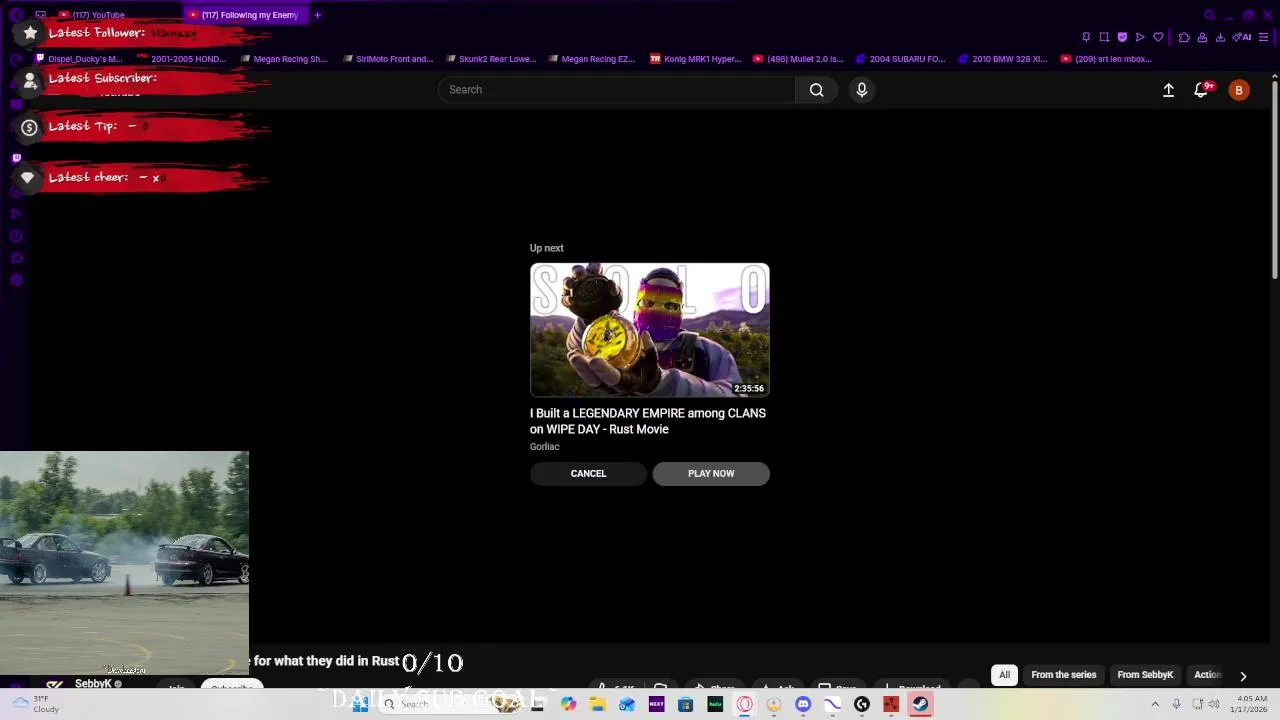Cancel the up next autoplay

[x=588, y=474]
